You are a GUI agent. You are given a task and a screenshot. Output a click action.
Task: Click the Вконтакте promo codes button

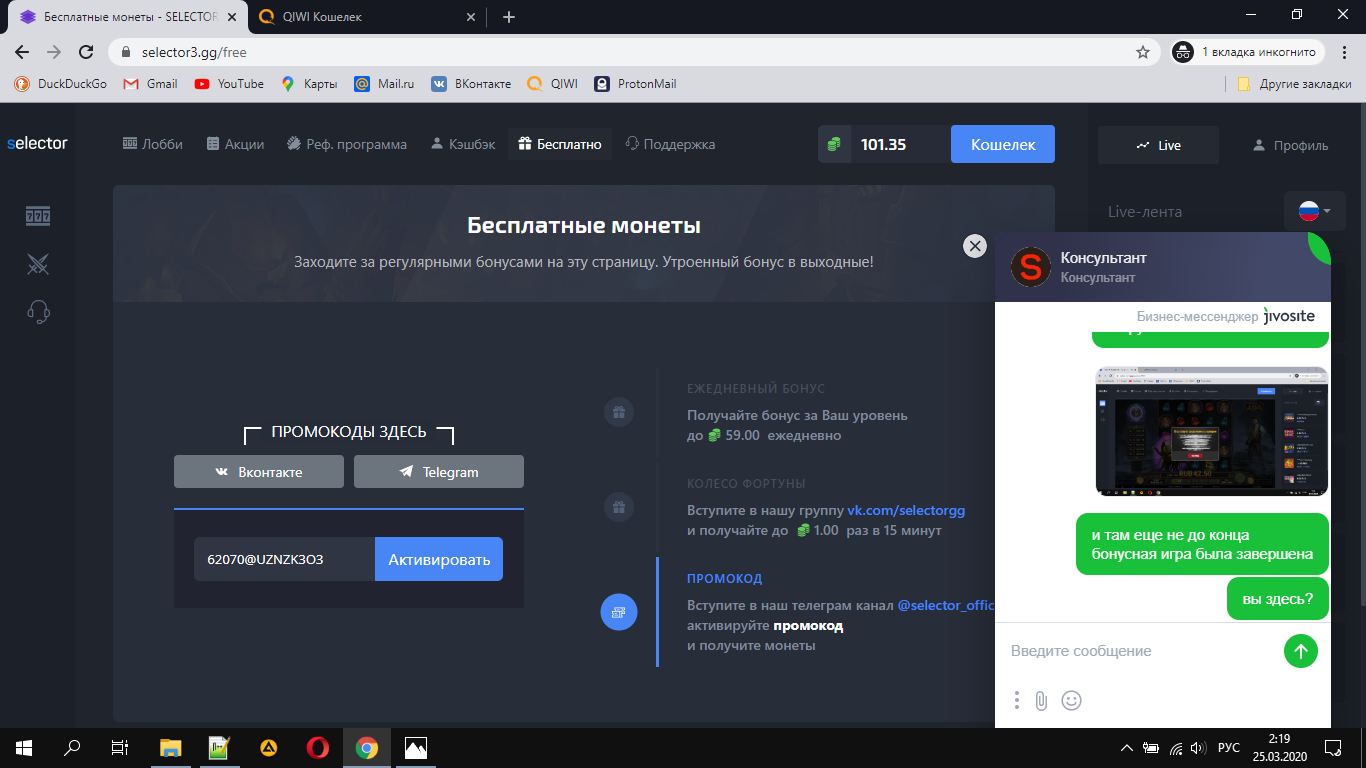coord(259,472)
